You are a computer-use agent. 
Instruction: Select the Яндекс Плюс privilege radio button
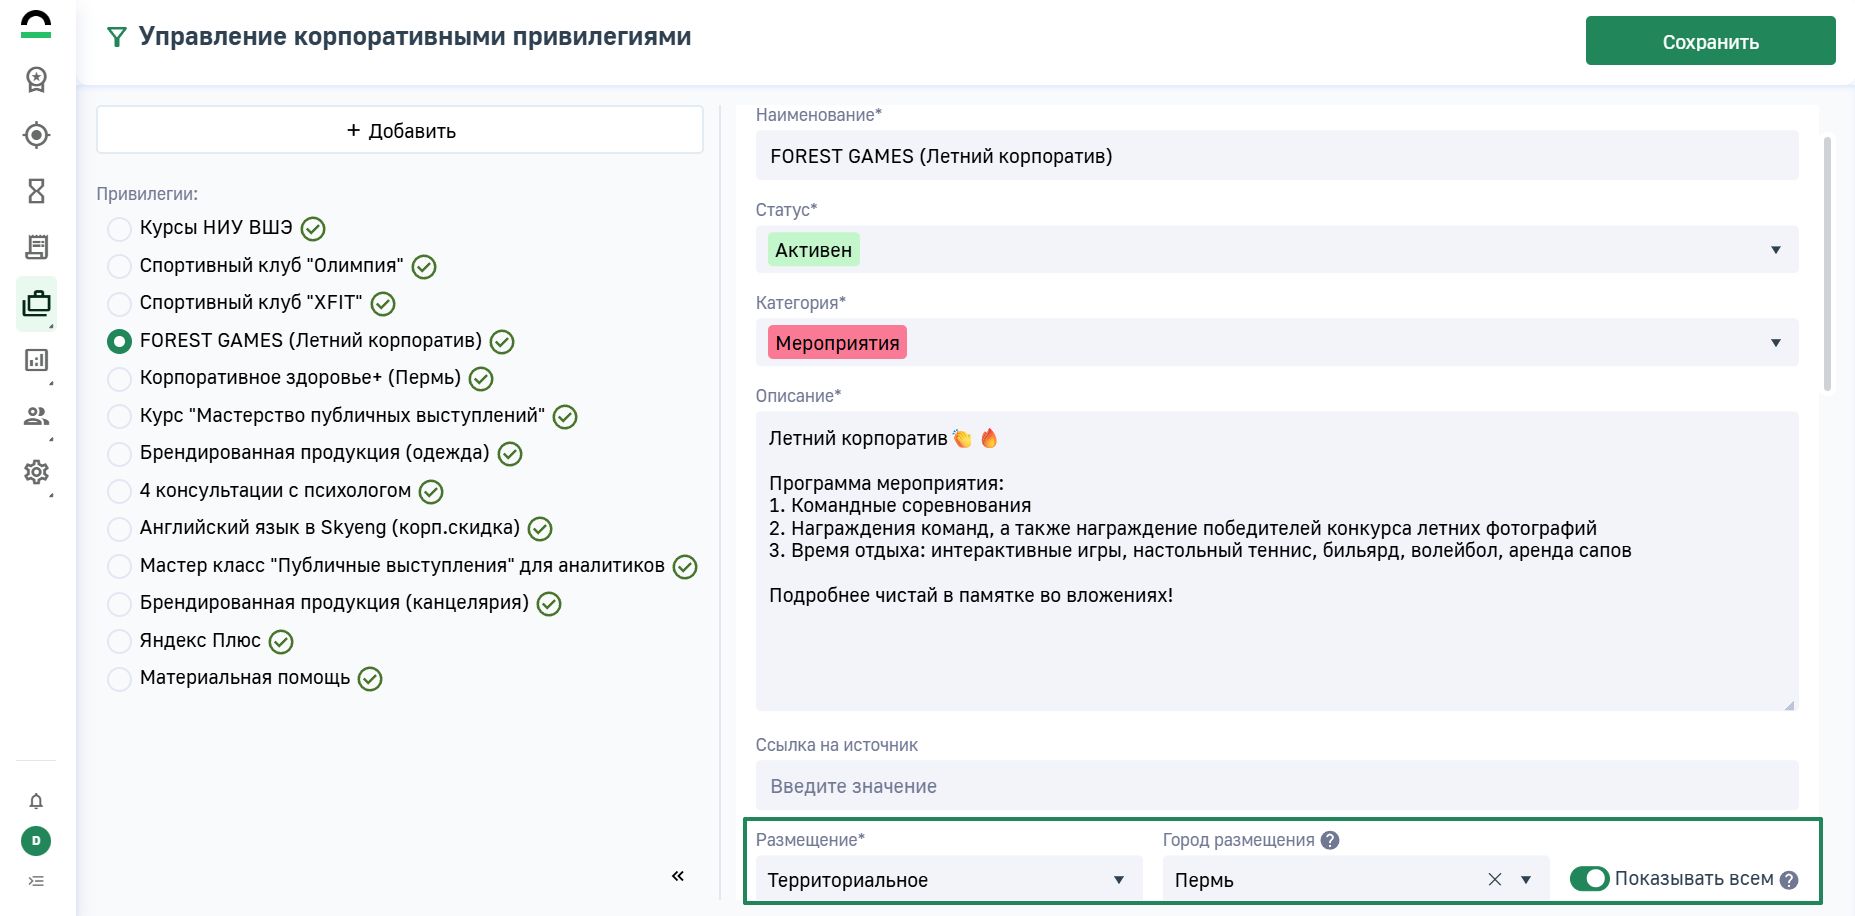(119, 641)
